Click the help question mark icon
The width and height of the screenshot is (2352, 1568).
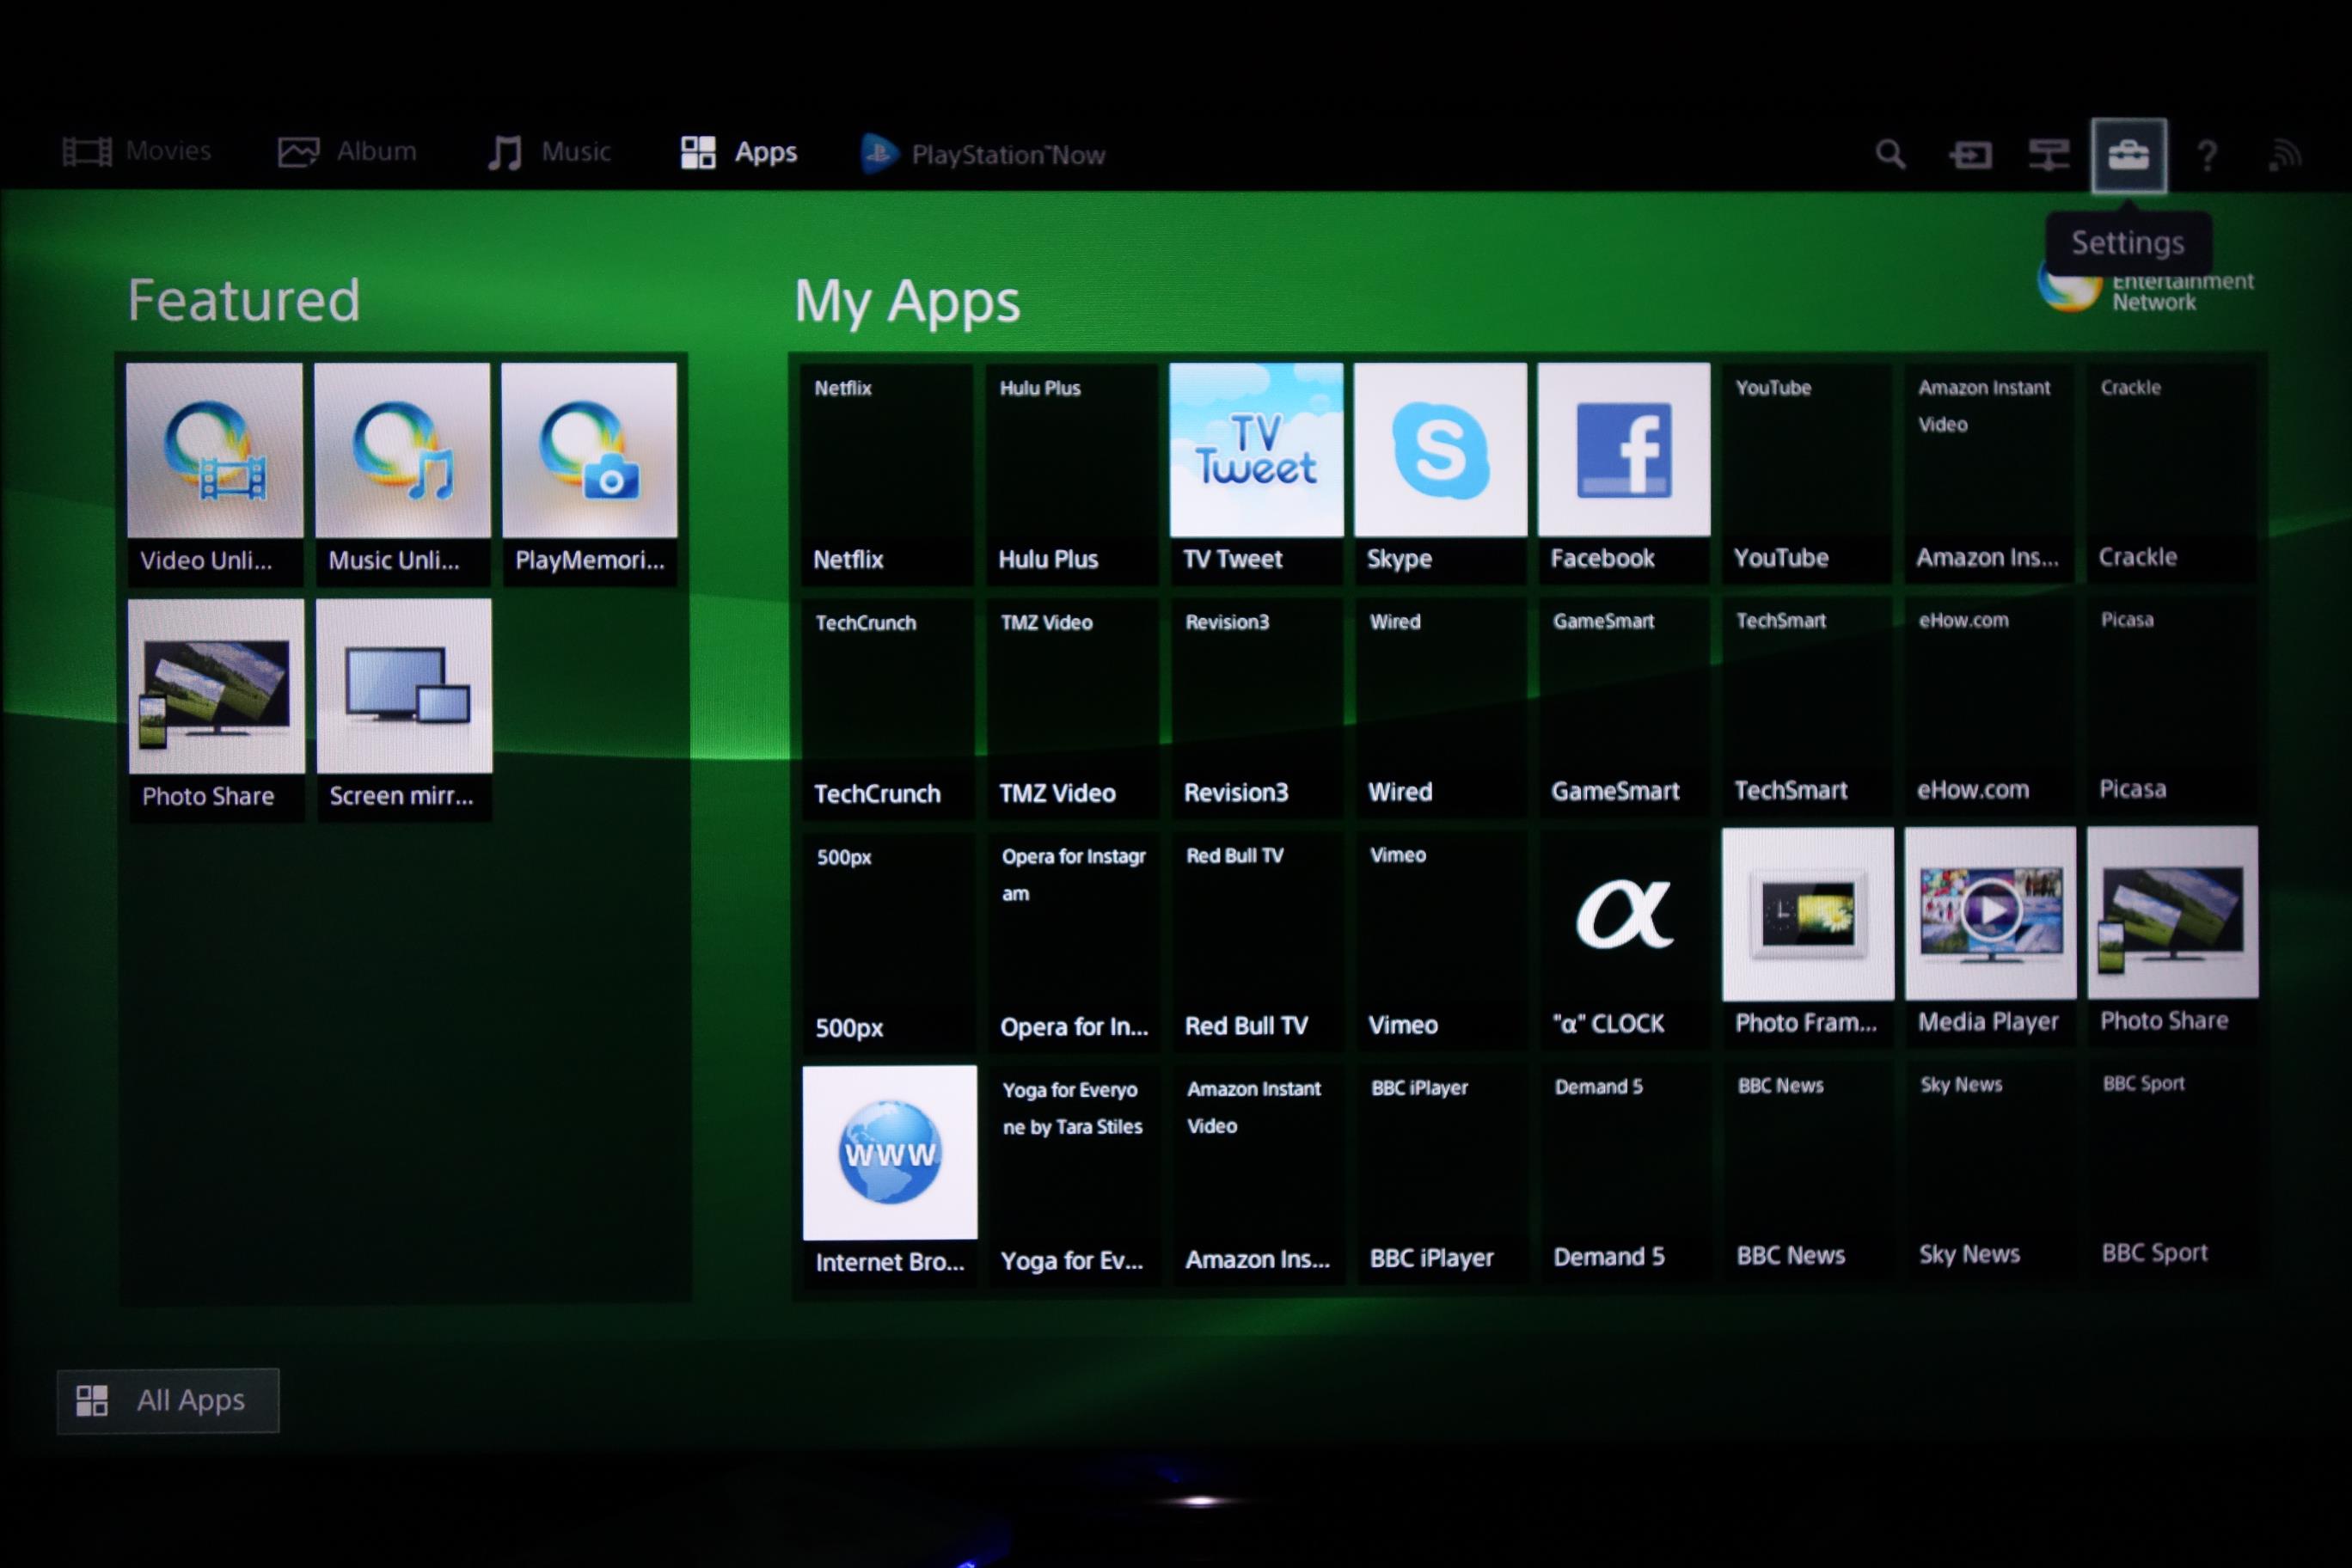click(x=2207, y=155)
